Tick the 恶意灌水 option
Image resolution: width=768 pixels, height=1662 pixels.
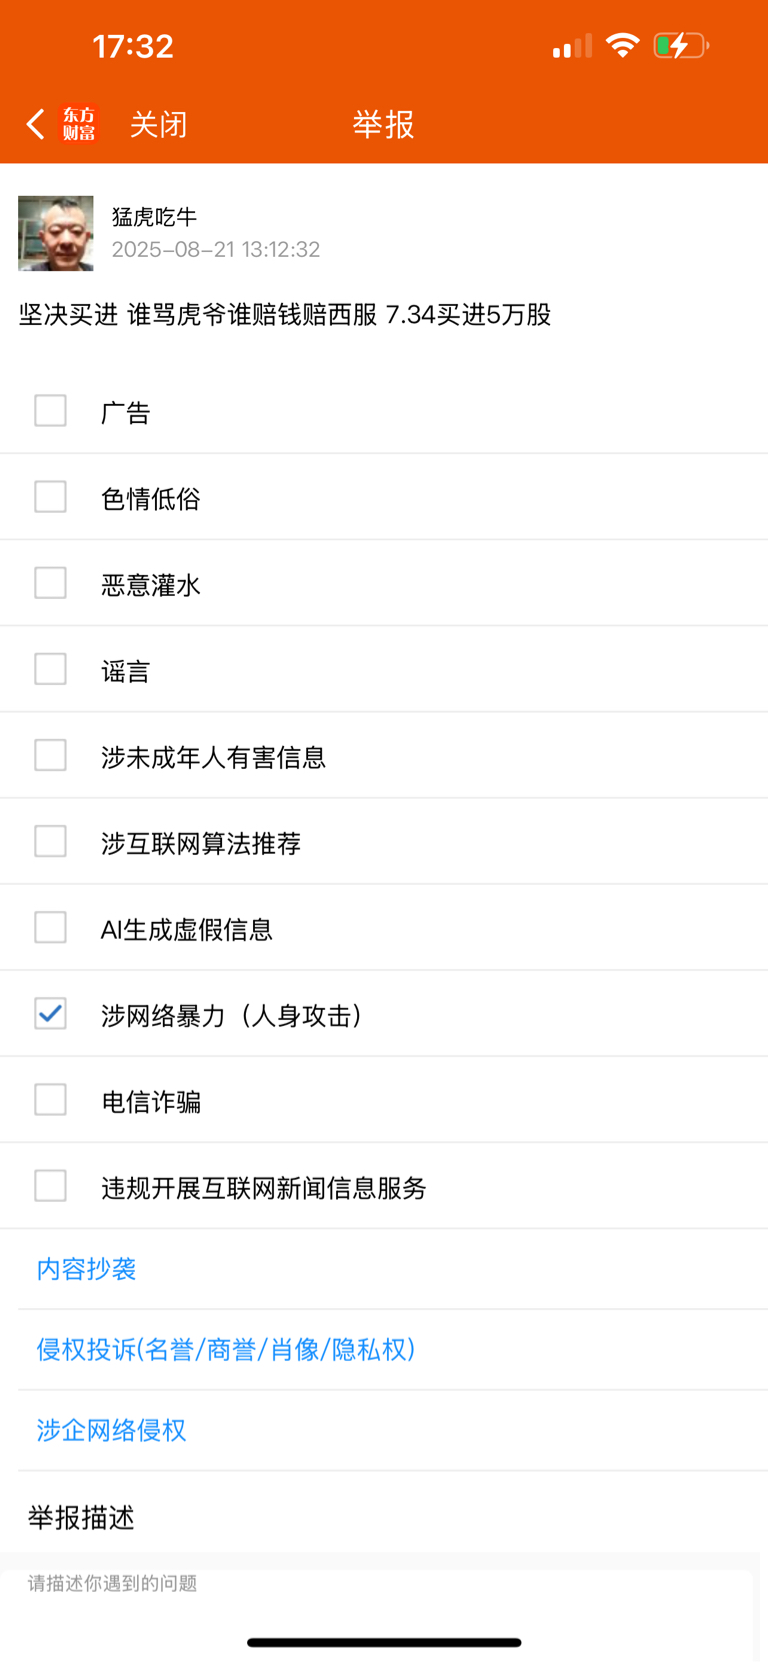coord(50,583)
